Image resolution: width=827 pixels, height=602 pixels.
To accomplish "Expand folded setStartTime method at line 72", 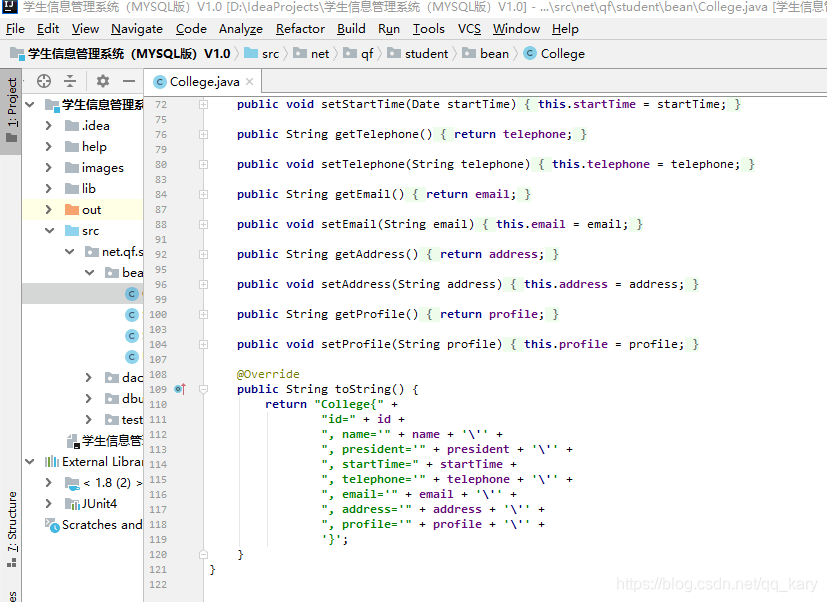I will point(203,104).
